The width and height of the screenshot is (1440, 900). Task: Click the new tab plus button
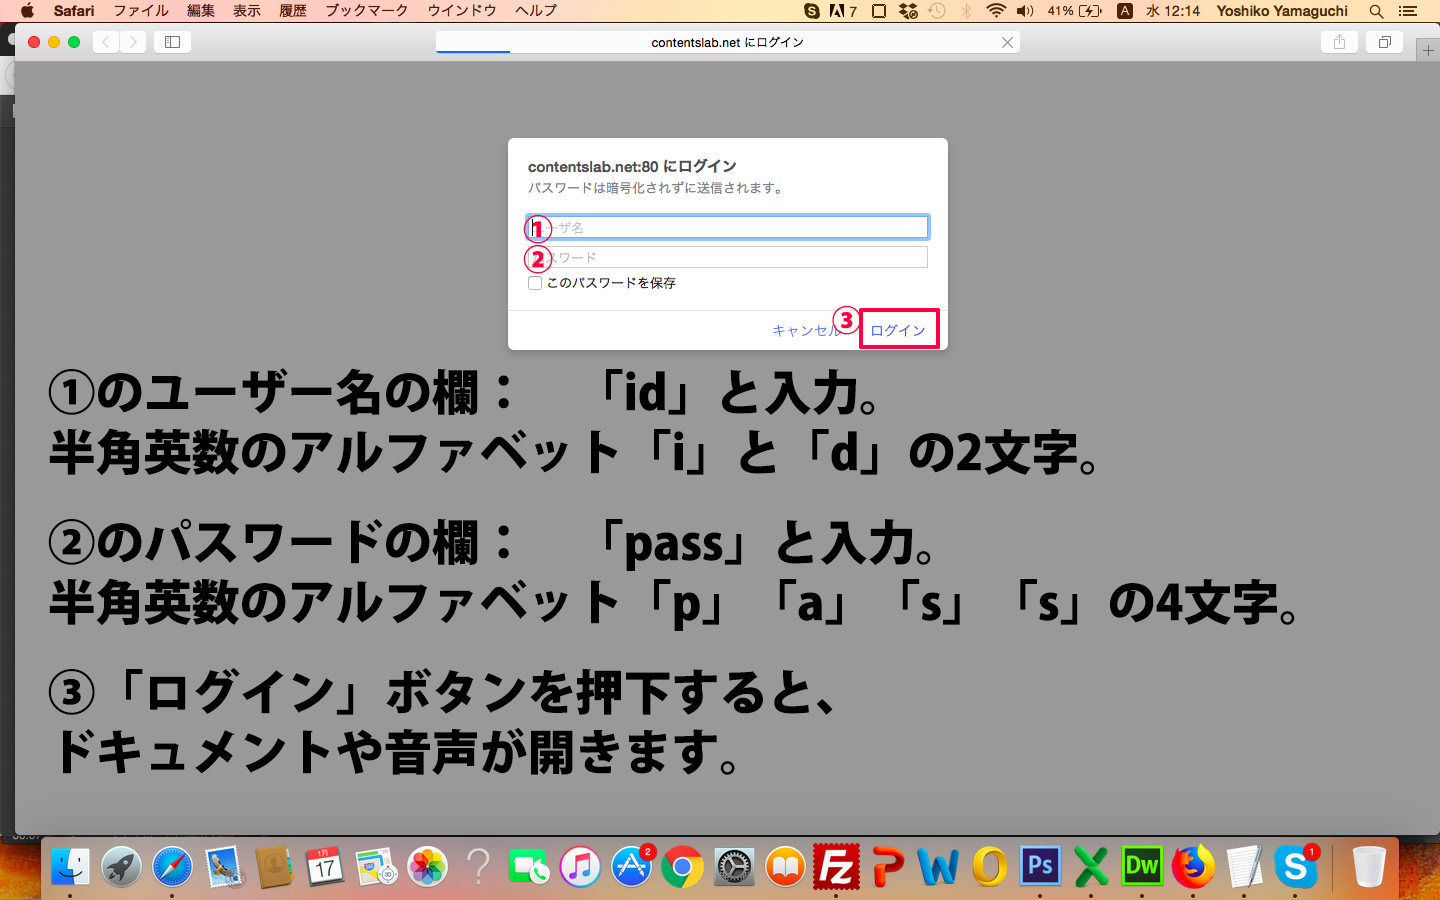tap(1428, 51)
